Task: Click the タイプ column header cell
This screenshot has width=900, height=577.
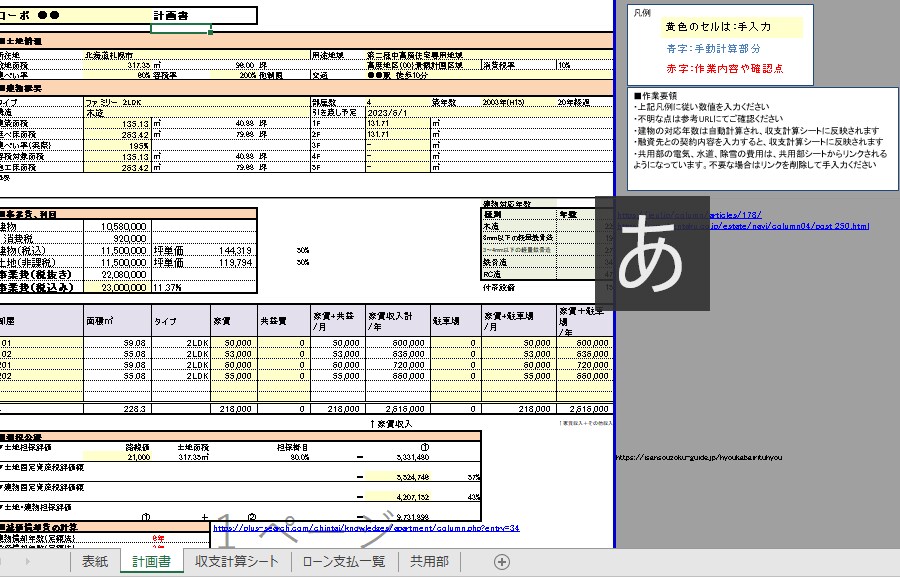Action: [181, 321]
